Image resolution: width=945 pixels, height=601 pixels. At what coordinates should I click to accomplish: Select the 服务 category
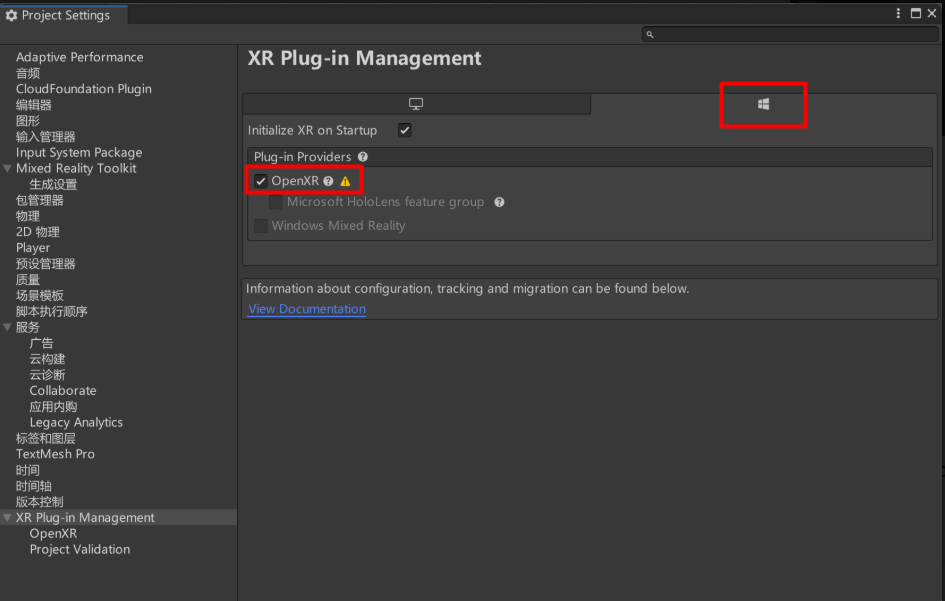28,327
